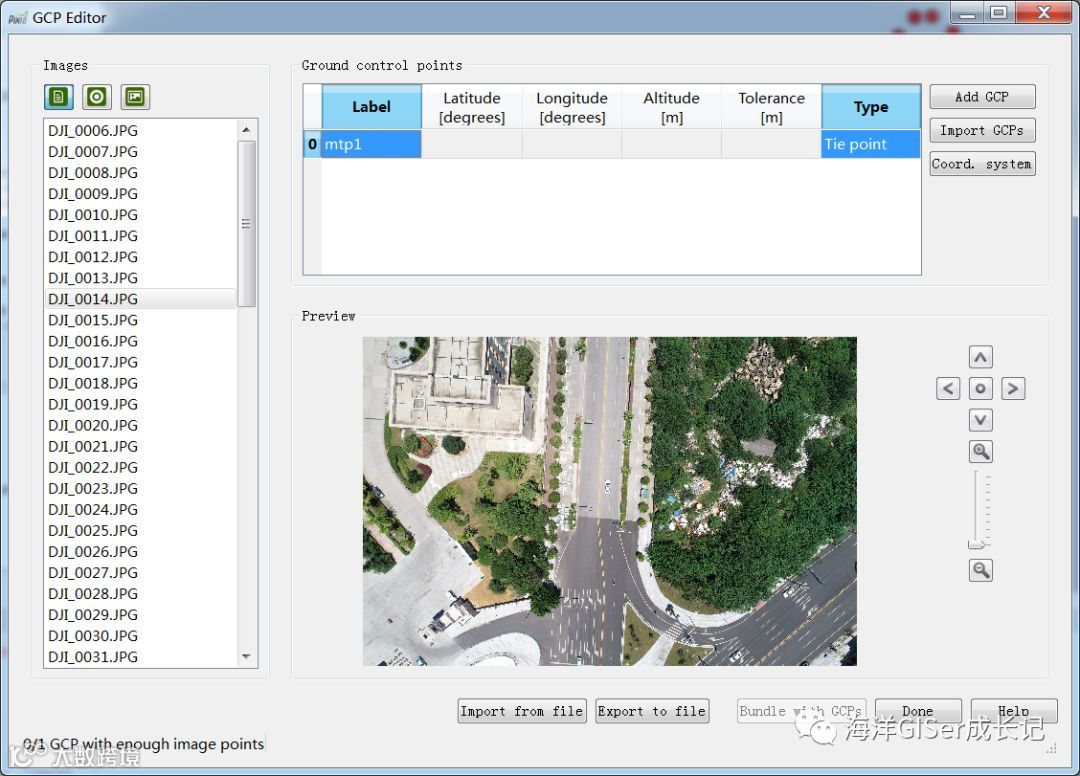Select DJI_0010.JPG in images list
Viewport: 1080px width, 776px height.
click(141, 215)
